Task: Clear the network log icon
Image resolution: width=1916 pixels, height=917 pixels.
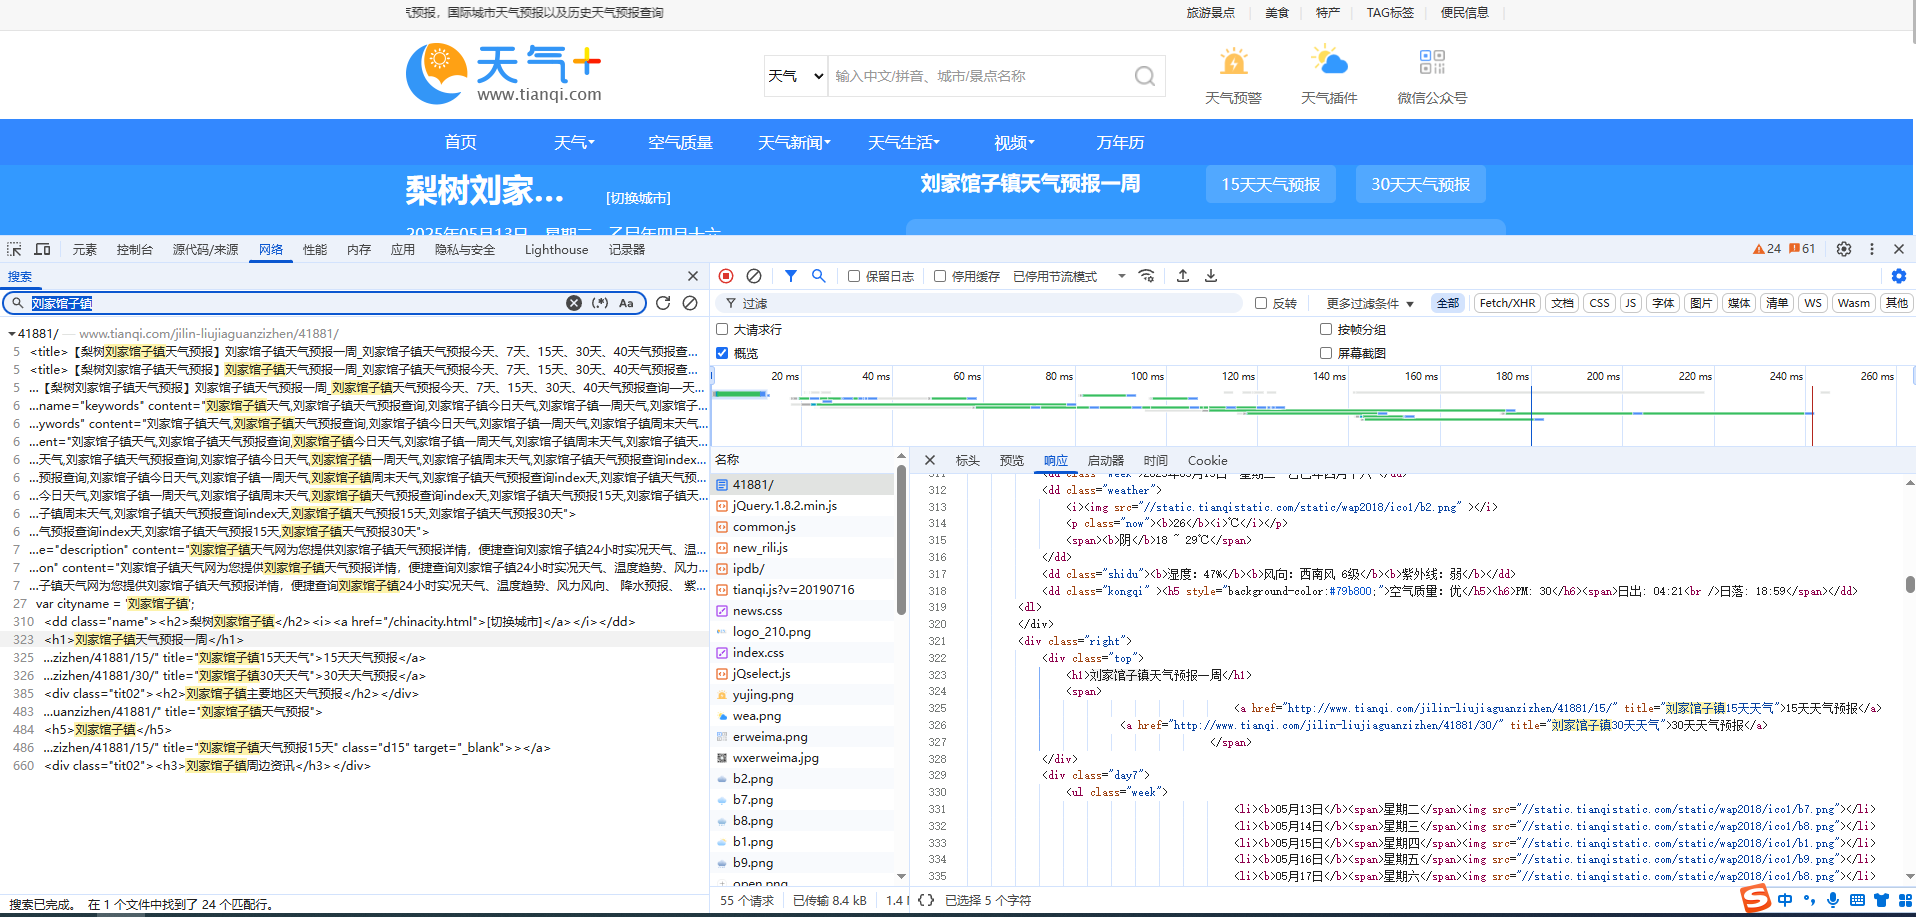Action: pyautogui.click(x=754, y=276)
